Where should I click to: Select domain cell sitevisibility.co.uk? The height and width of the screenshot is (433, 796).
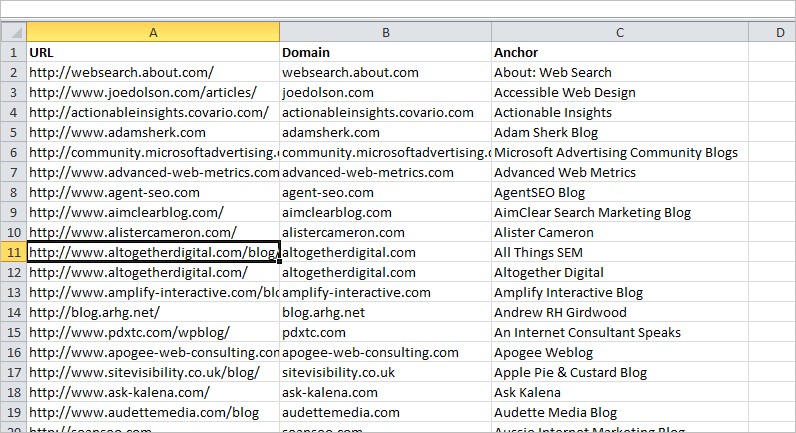click(x=385, y=372)
